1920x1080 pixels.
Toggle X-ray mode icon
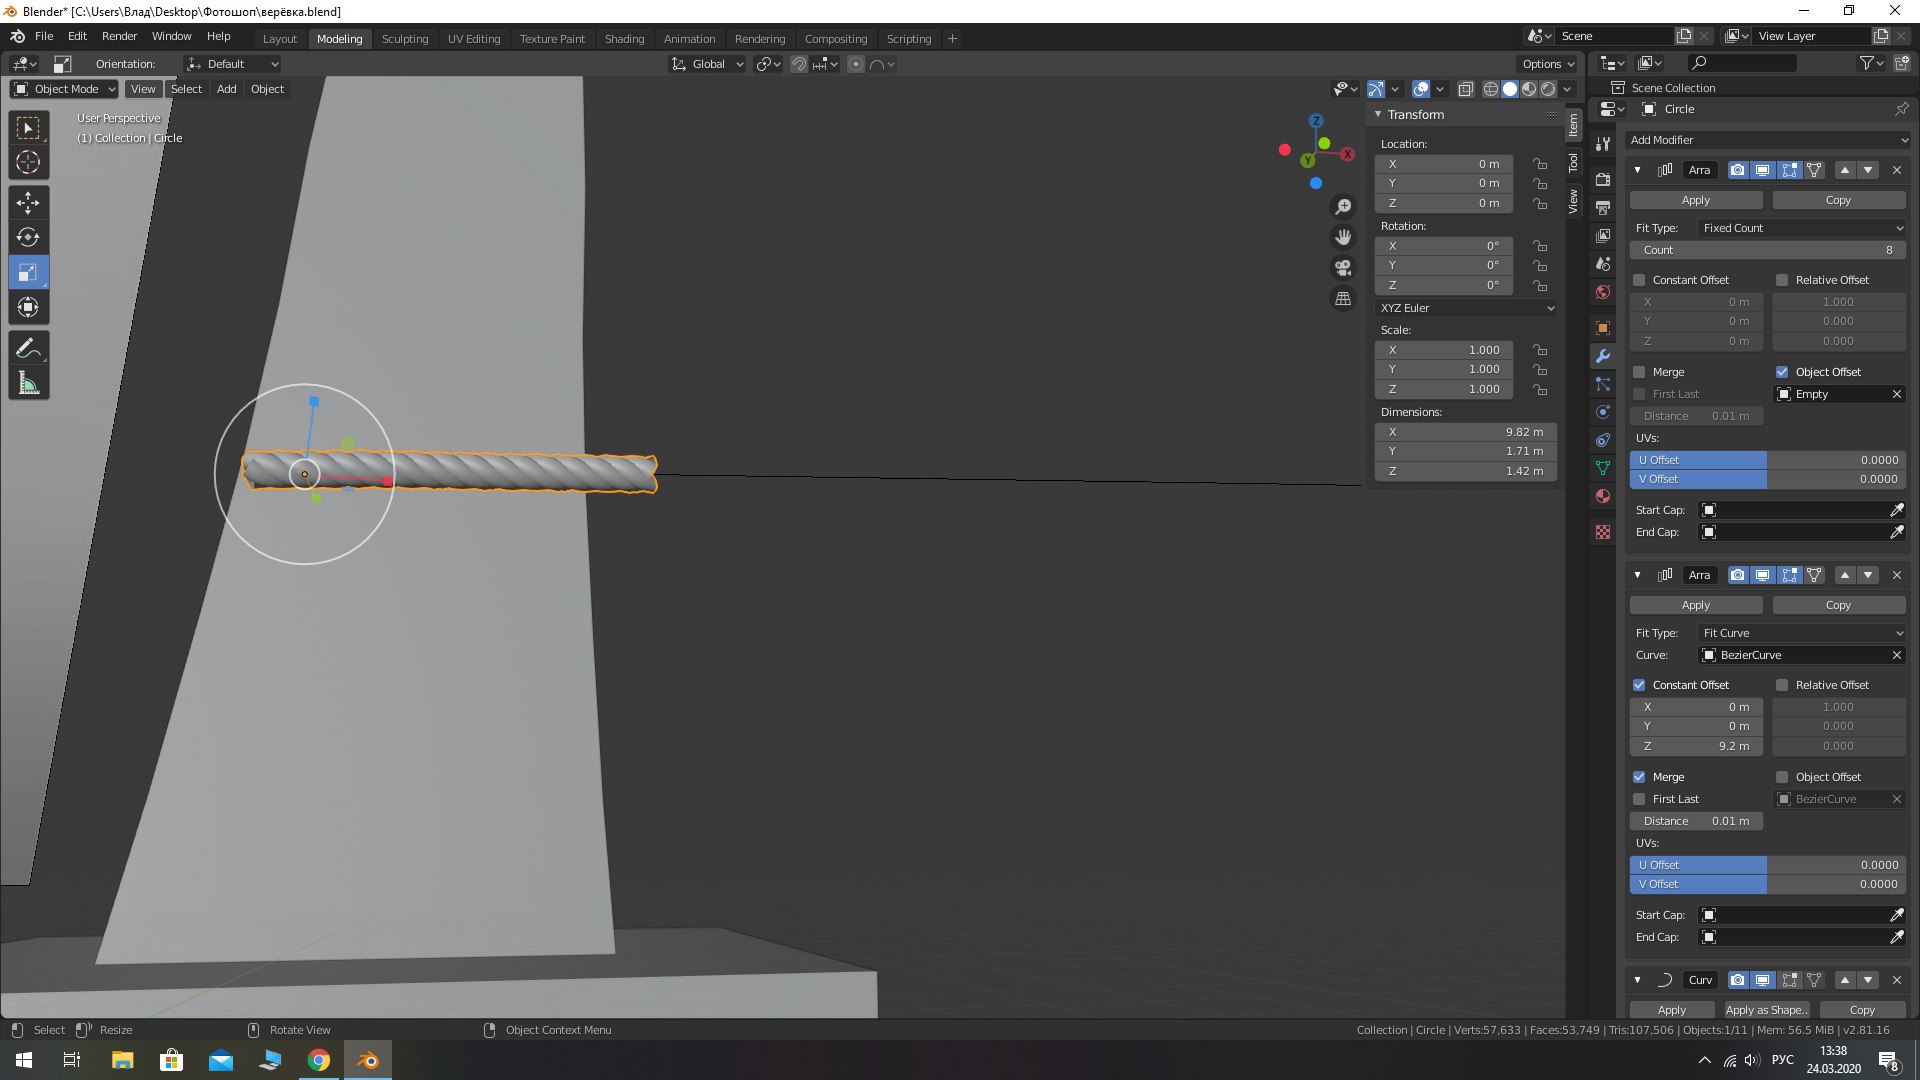coord(1465,89)
